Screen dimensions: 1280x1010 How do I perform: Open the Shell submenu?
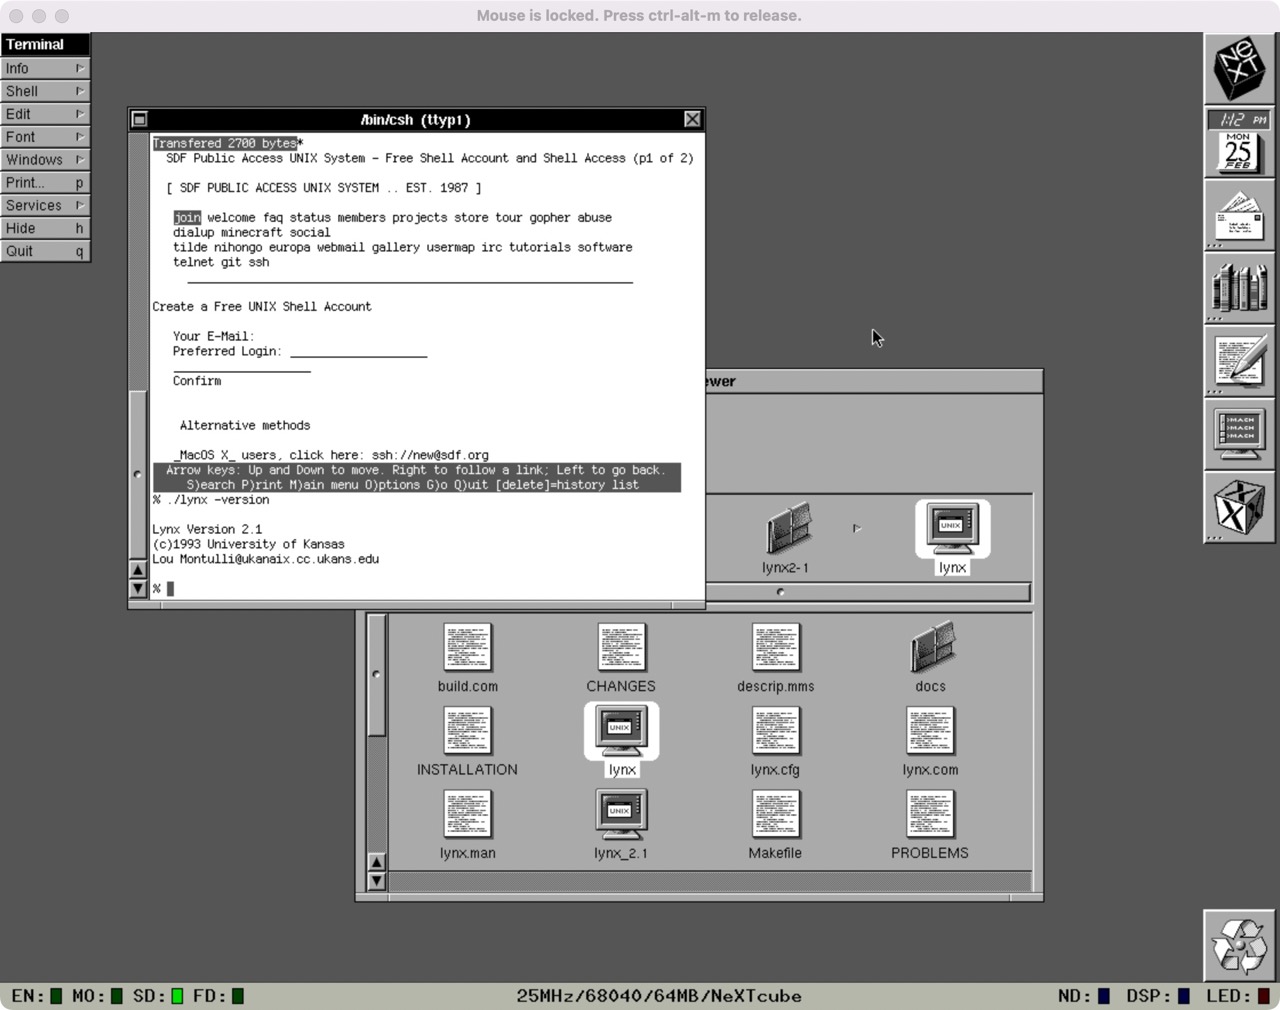click(x=45, y=91)
